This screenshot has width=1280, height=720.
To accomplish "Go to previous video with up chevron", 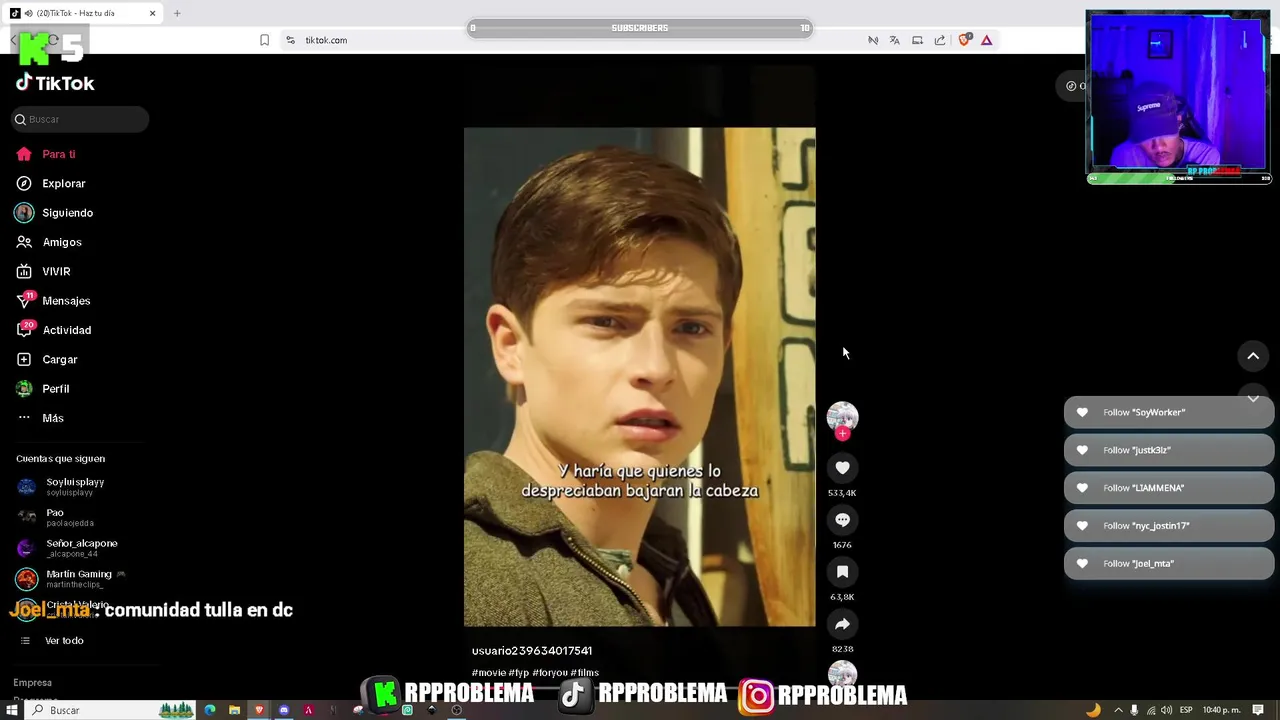I will click(x=1253, y=356).
